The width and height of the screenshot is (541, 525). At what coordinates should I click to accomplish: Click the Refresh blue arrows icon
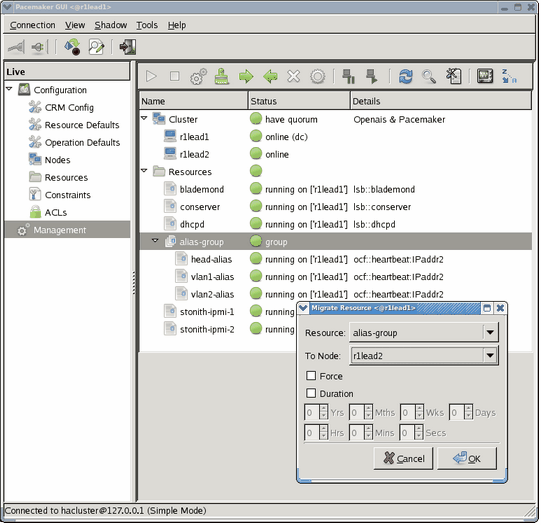pos(405,76)
